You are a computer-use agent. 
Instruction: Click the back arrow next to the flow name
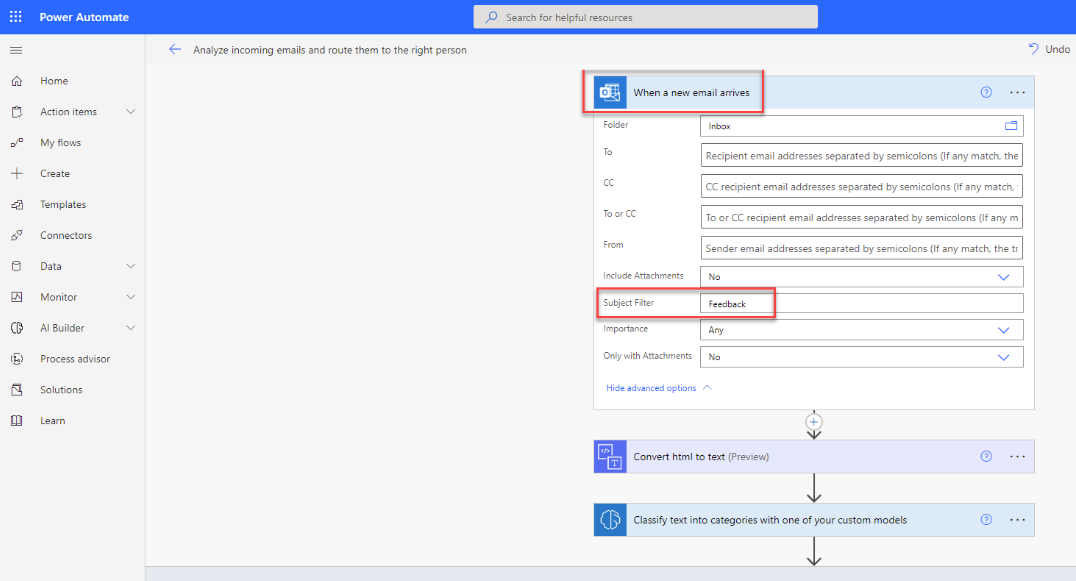(175, 48)
